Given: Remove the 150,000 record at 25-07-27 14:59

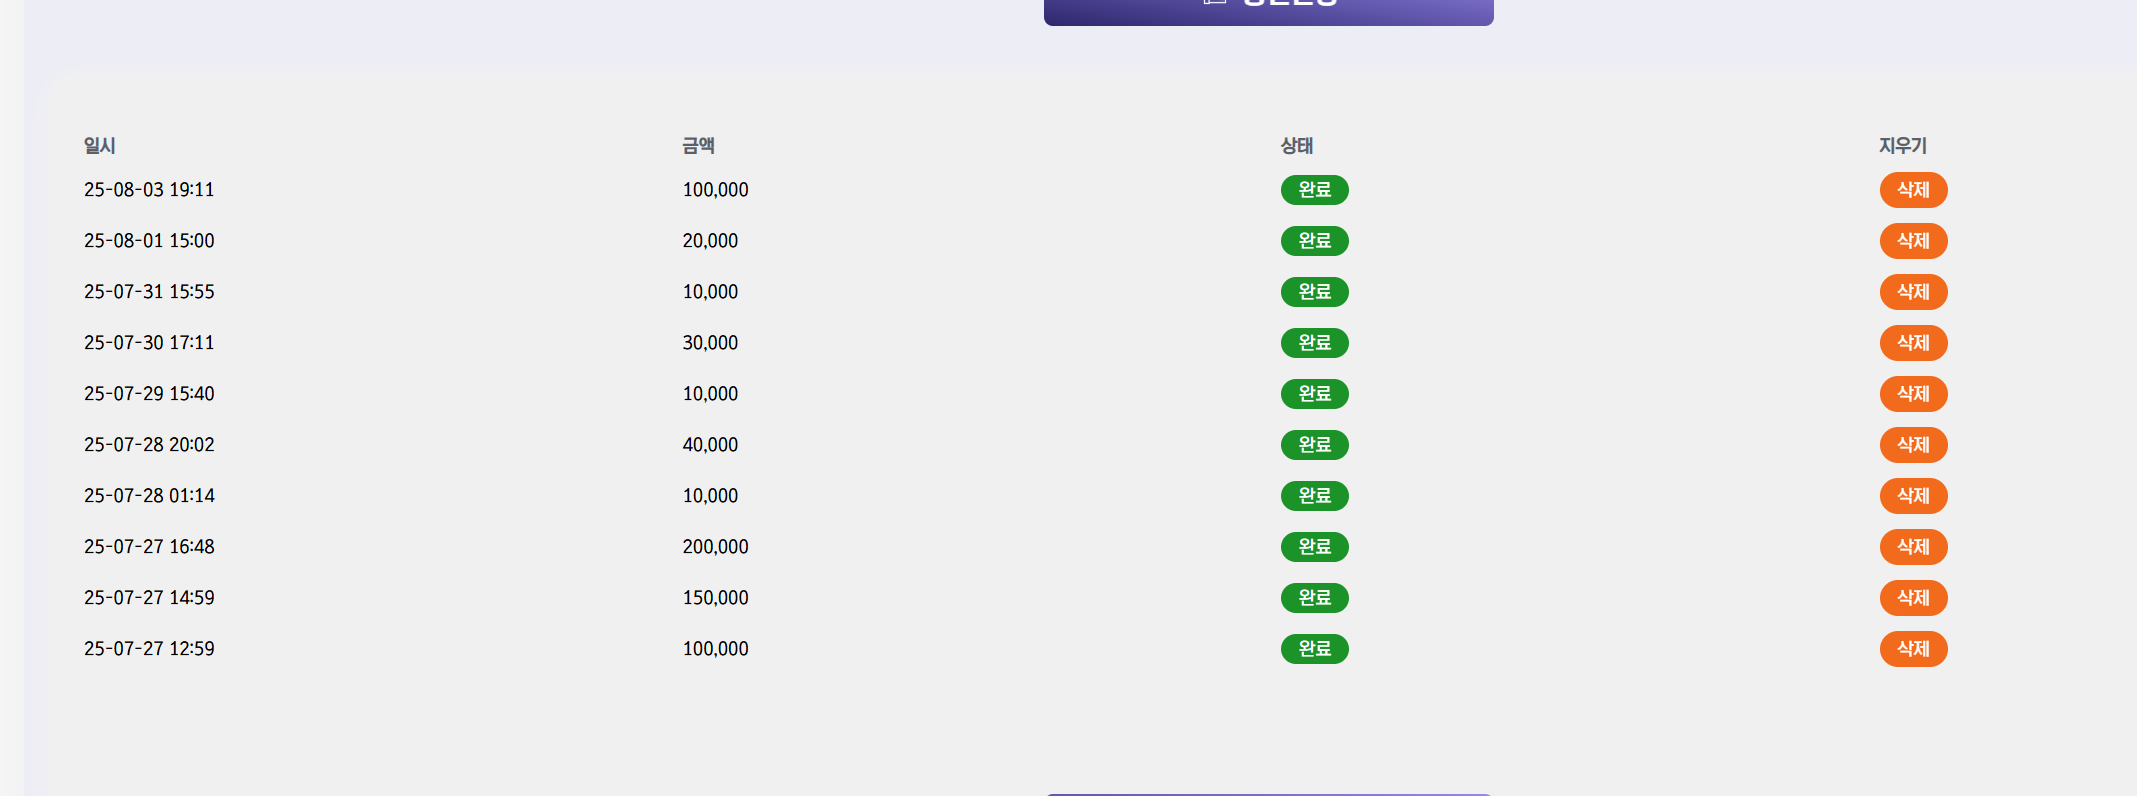Looking at the screenshot, I should 1913,598.
